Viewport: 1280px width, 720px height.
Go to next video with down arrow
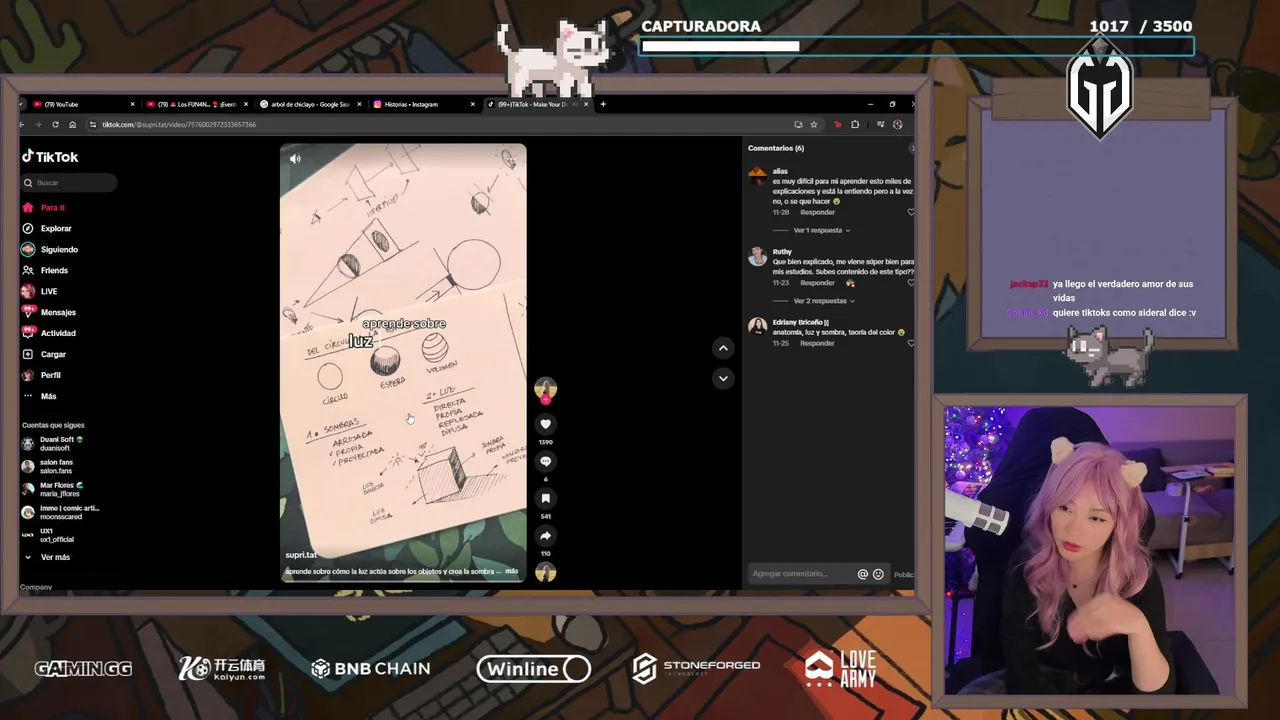pos(723,378)
